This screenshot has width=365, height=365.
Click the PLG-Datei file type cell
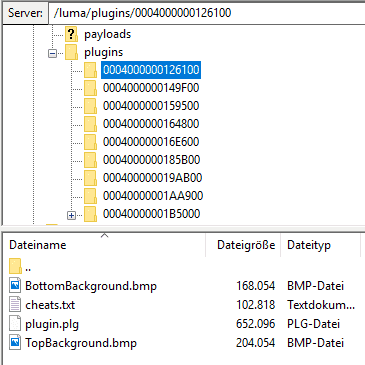click(313, 324)
